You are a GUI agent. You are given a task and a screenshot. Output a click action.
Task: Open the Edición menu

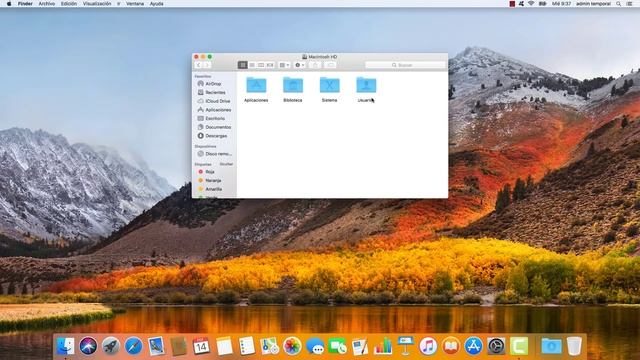tap(69, 4)
